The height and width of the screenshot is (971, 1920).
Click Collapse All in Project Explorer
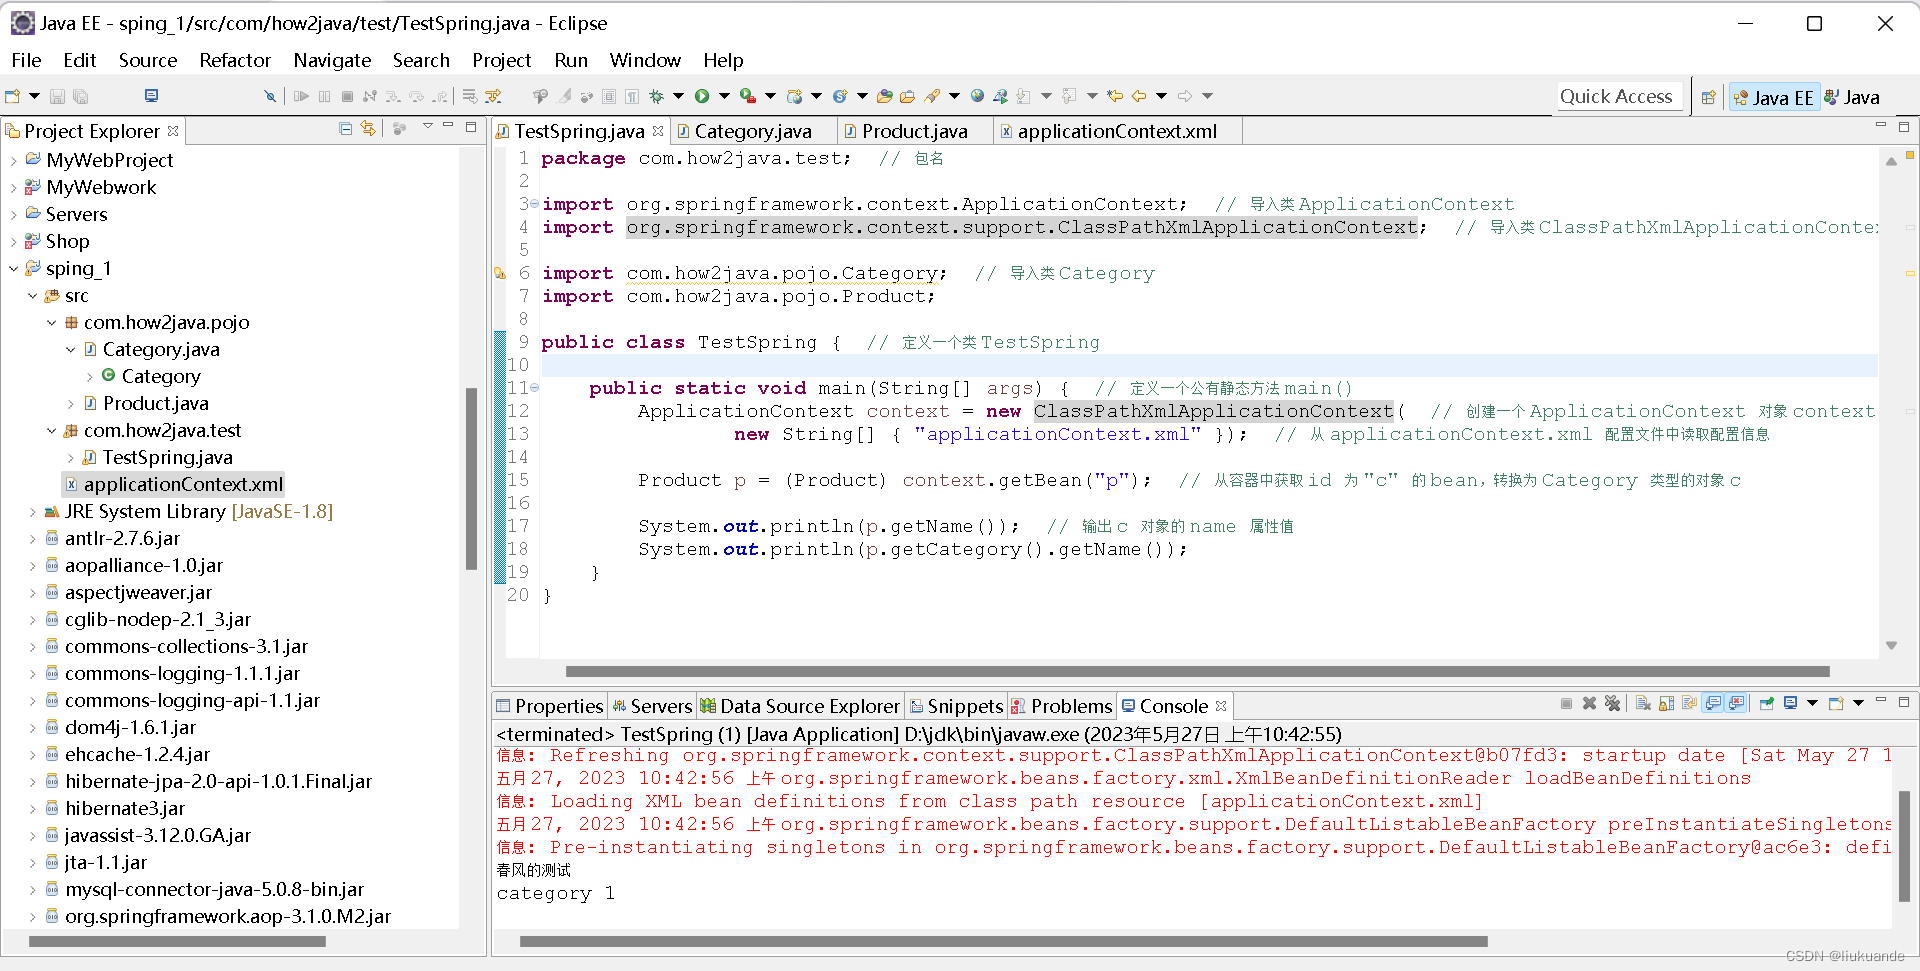point(345,129)
